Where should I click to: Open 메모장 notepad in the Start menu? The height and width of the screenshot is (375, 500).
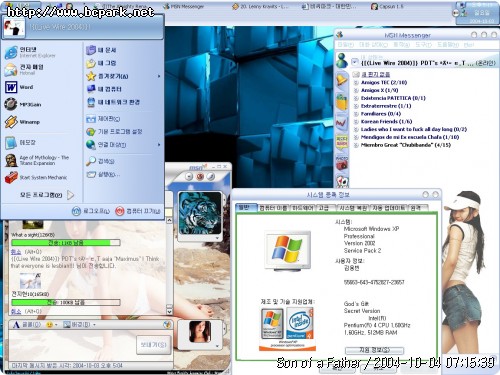coord(20,143)
